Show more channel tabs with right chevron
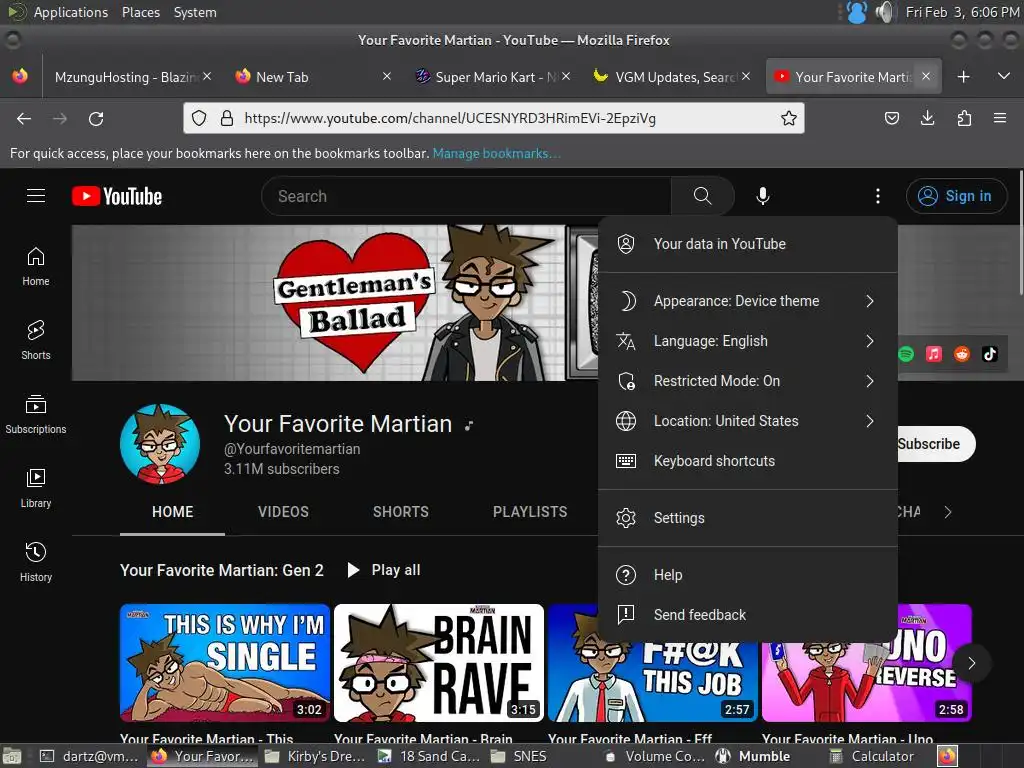 948,512
